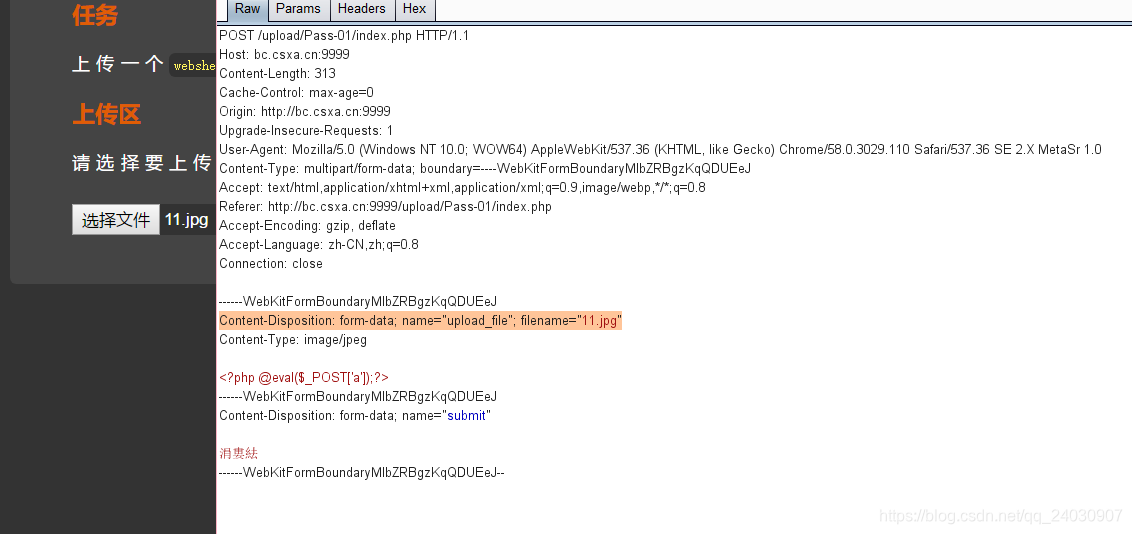
Task: Switch to the Raw tab
Action: (248, 9)
